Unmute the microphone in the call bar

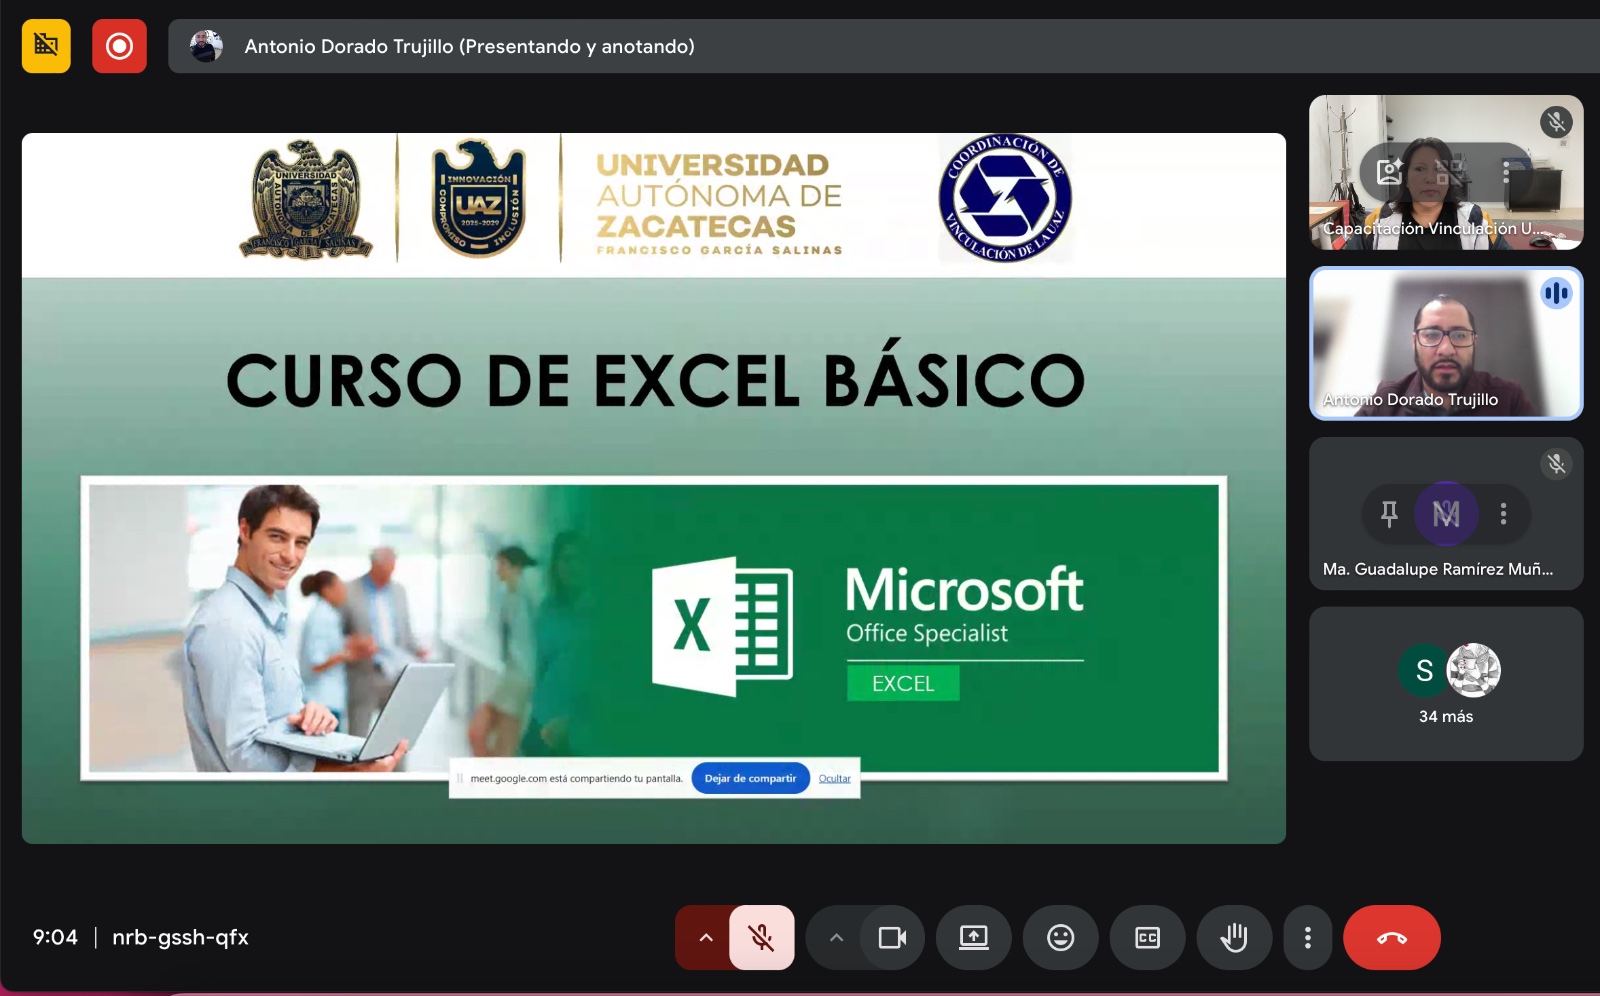[x=761, y=937]
